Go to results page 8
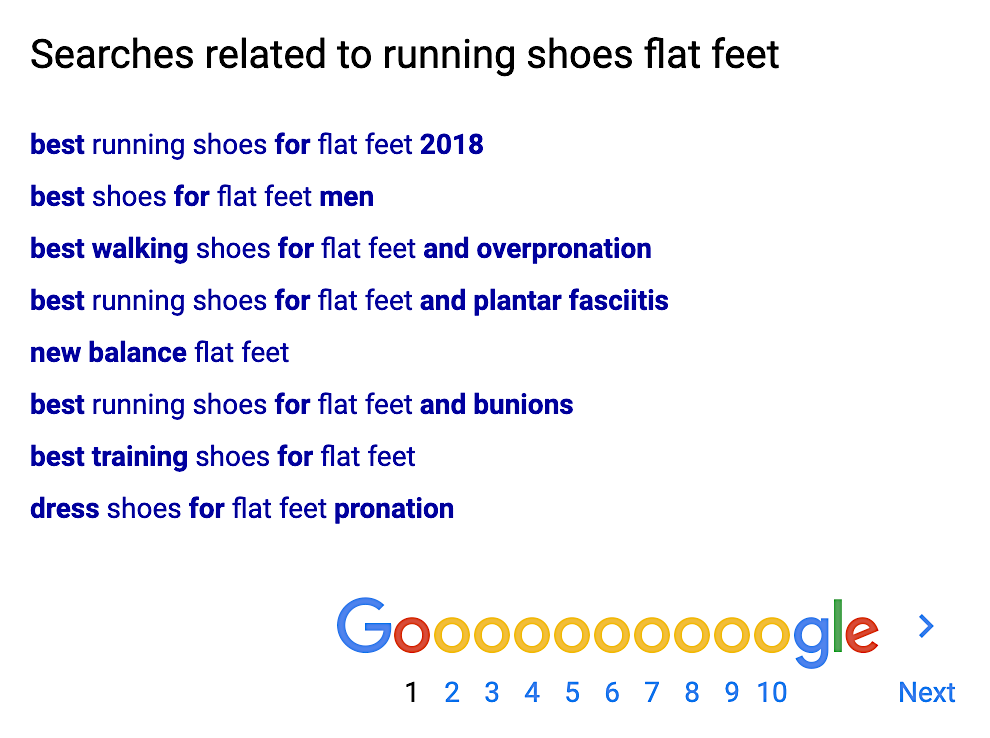 [692, 693]
